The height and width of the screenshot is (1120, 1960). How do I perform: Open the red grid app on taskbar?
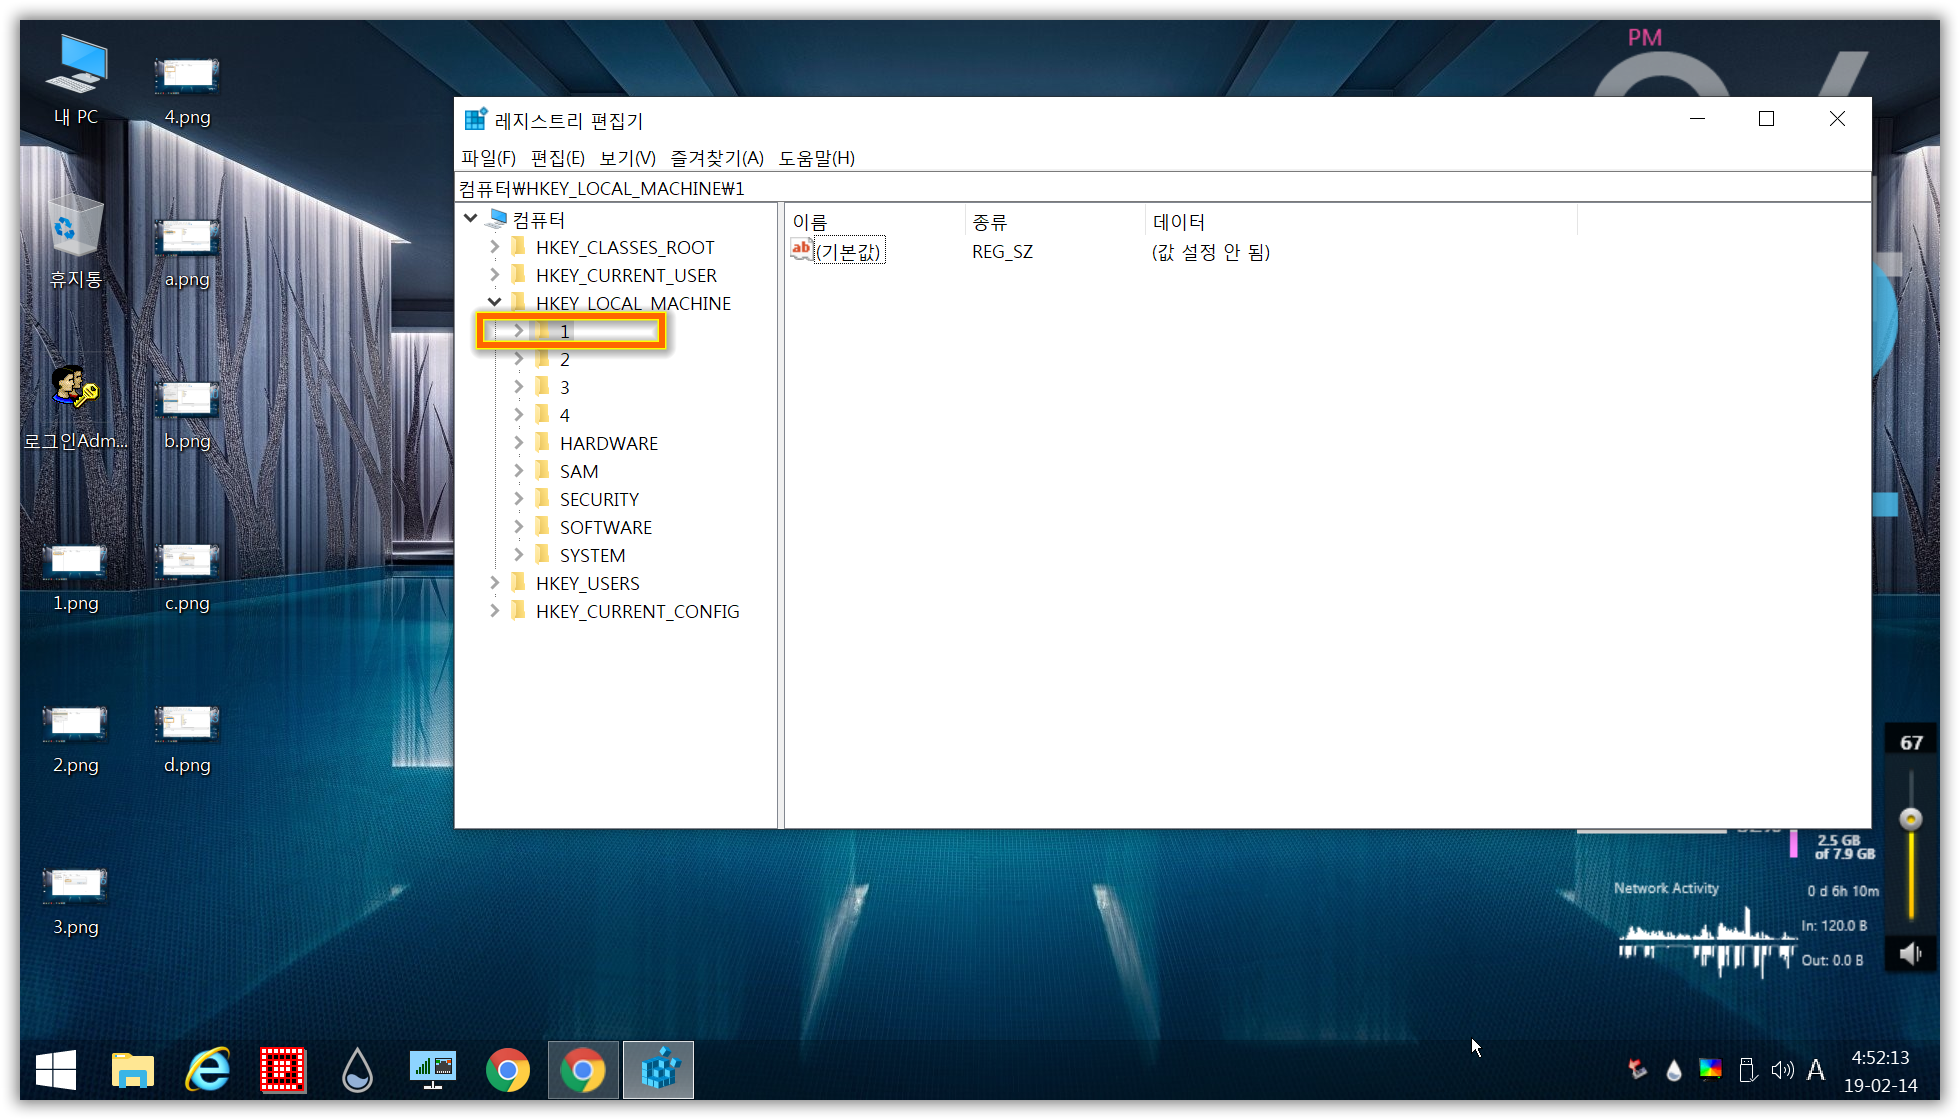[283, 1070]
